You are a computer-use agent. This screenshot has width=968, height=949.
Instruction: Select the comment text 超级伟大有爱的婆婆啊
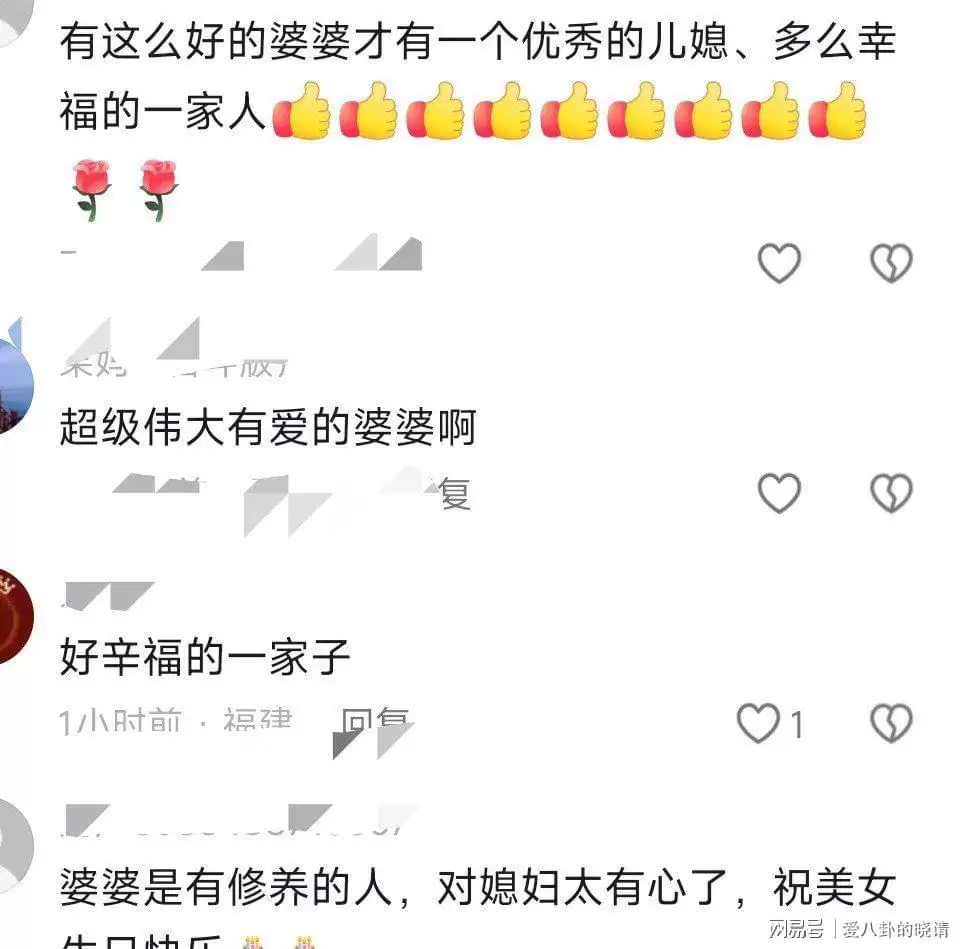268,427
